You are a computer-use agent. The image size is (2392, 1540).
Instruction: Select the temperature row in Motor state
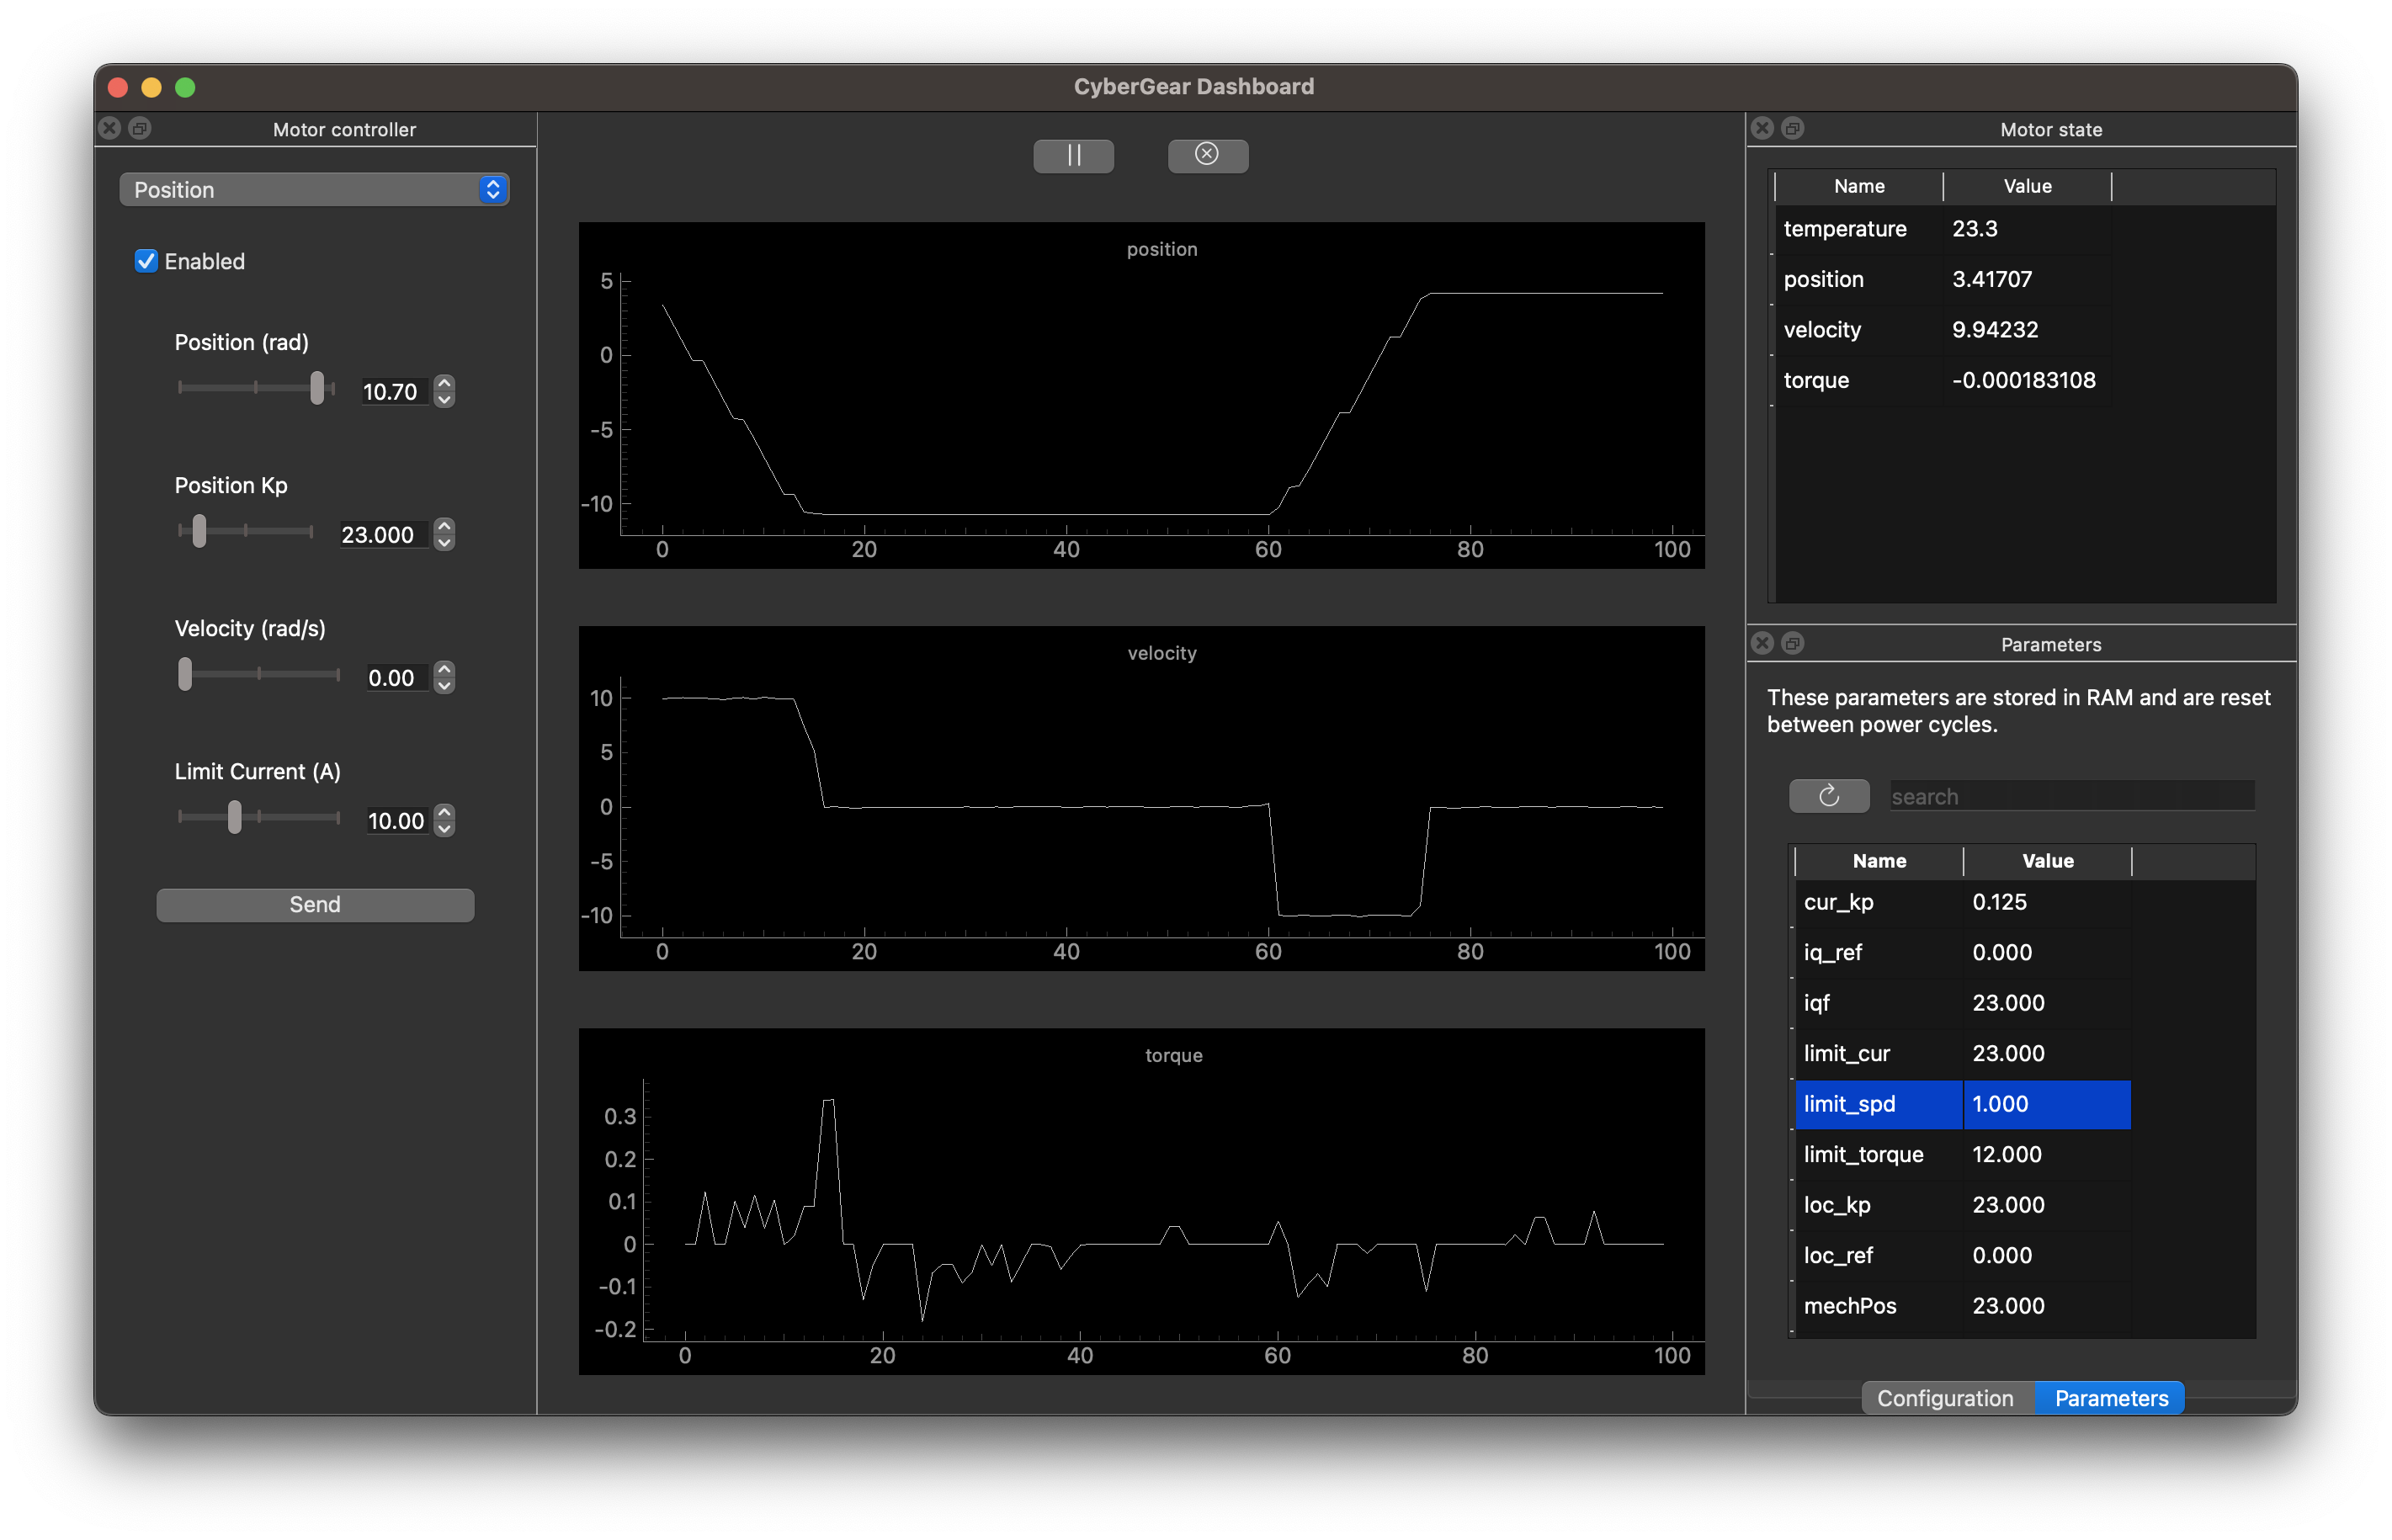[x=1942, y=229]
